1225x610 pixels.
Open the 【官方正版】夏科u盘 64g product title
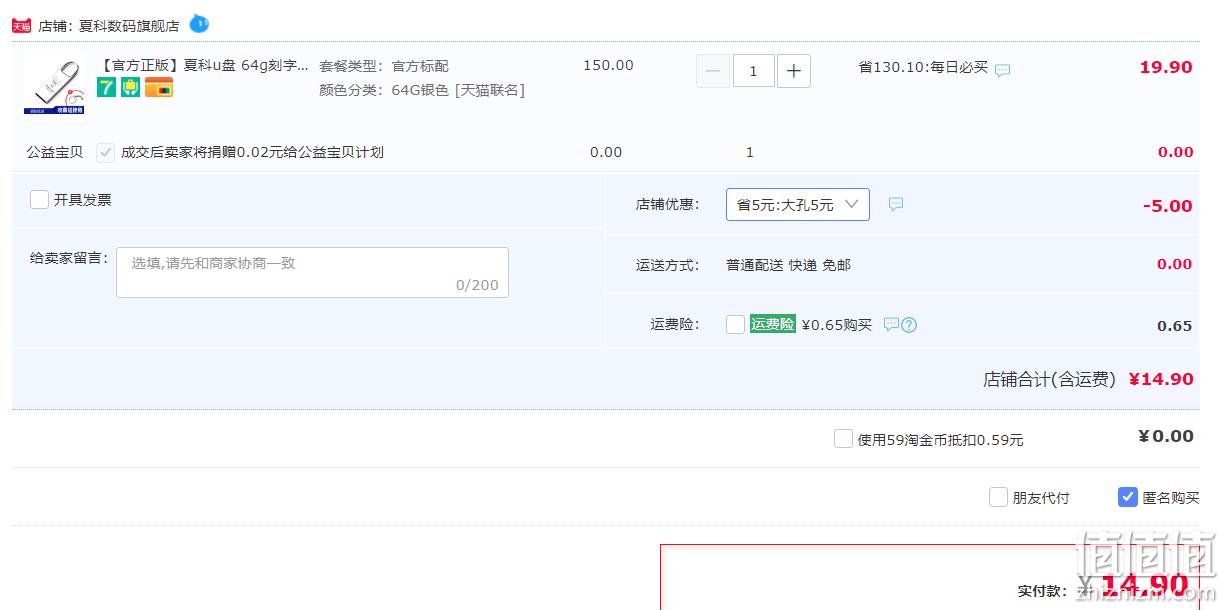205,66
